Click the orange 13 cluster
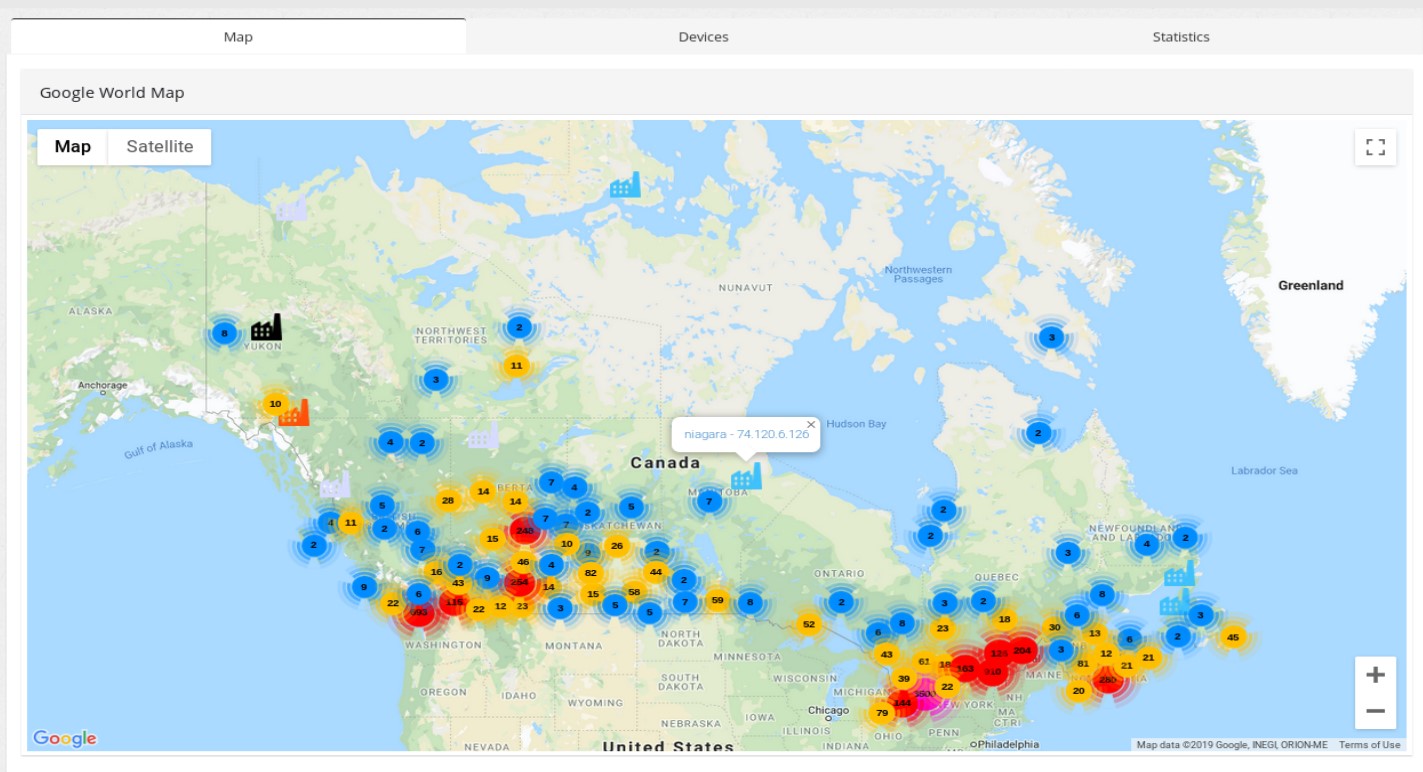1423x772 pixels. 1095,633
